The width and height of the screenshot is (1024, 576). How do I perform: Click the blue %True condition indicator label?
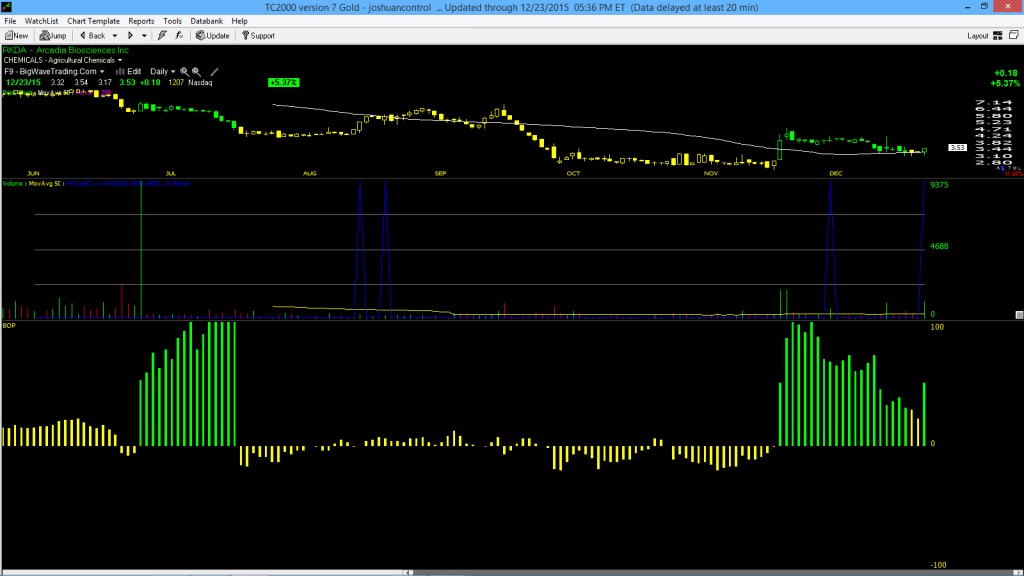(x=128, y=184)
